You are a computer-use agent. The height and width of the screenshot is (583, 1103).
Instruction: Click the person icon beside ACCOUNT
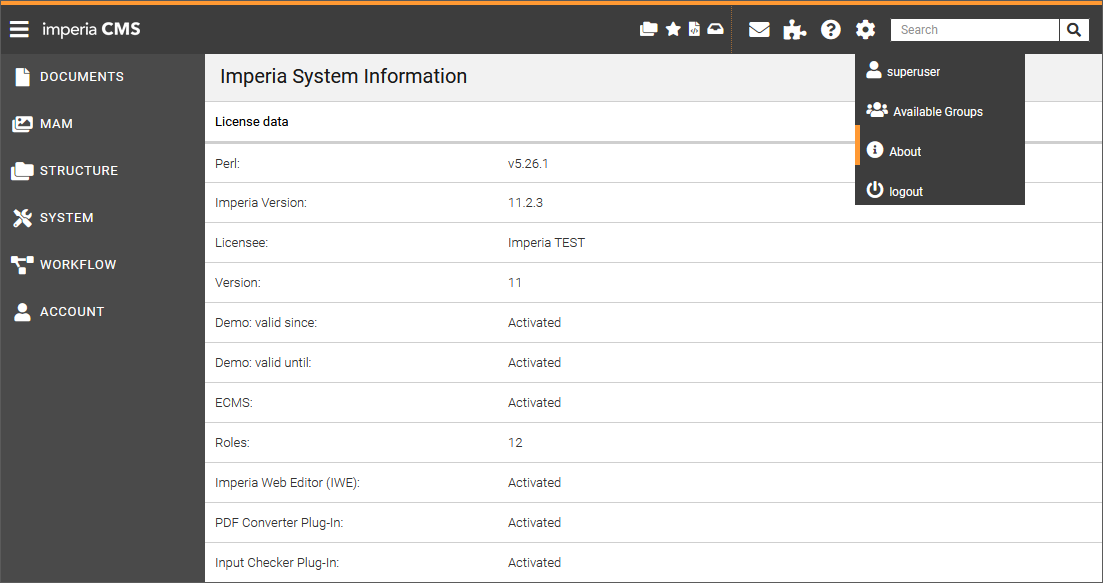(23, 312)
